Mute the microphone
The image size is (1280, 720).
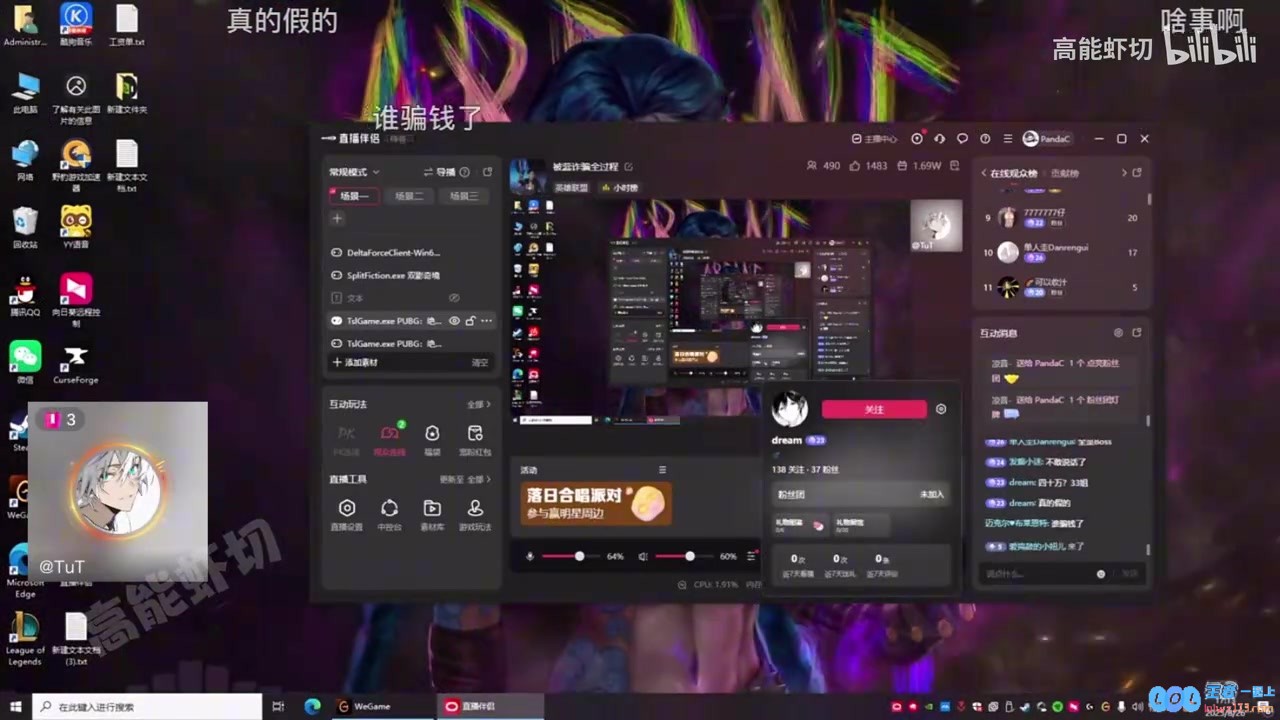[x=530, y=556]
